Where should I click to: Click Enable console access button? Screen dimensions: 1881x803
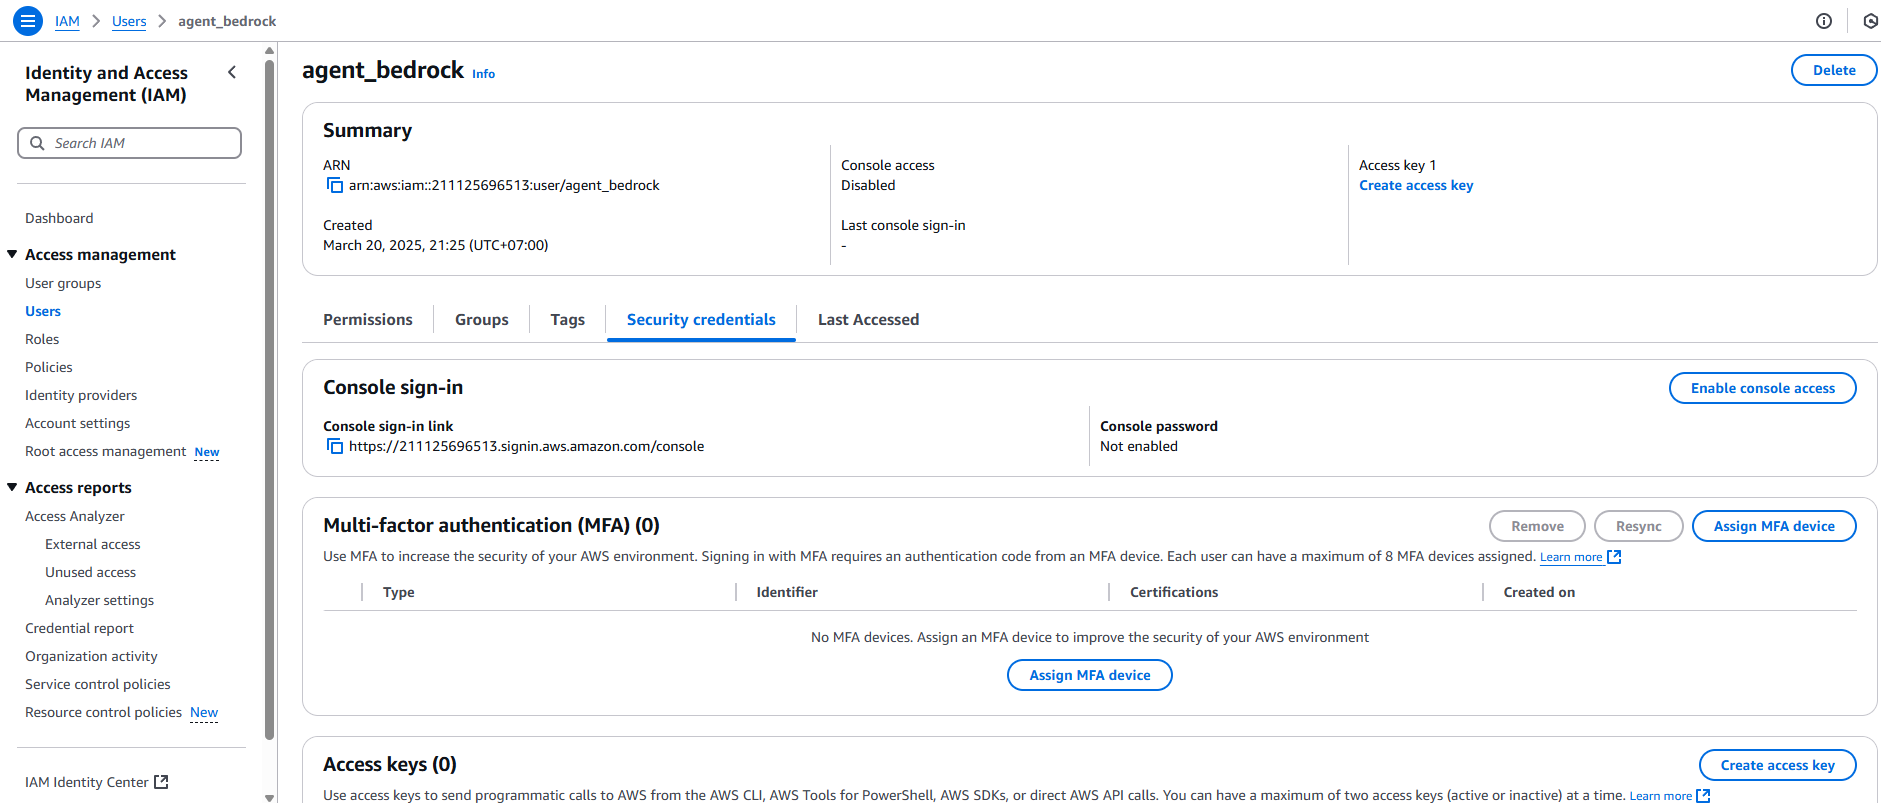click(1763, 388)
